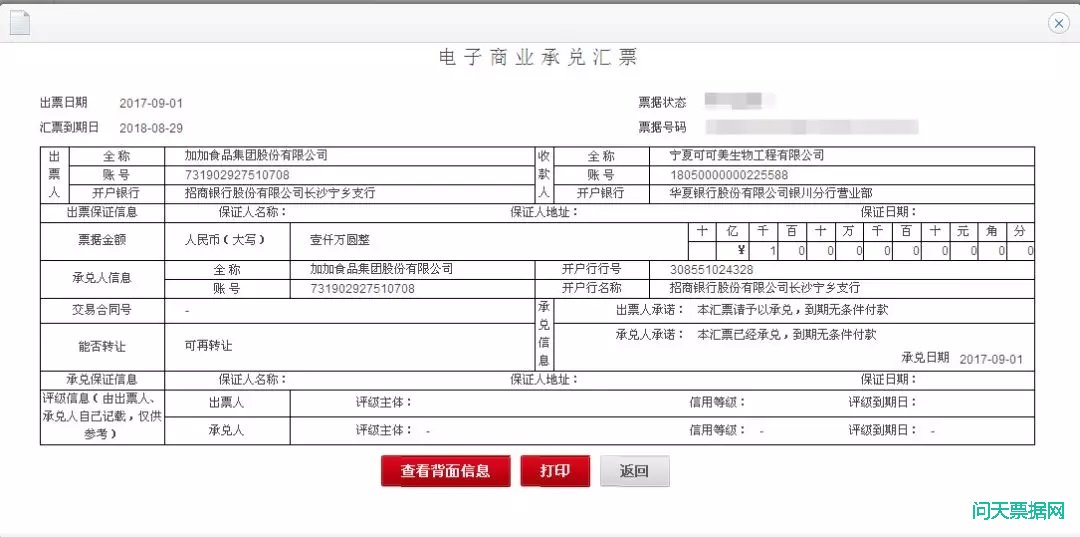Click the 交易合同号 label
This screenshot has width=1080, height=537.
point(102,310)
